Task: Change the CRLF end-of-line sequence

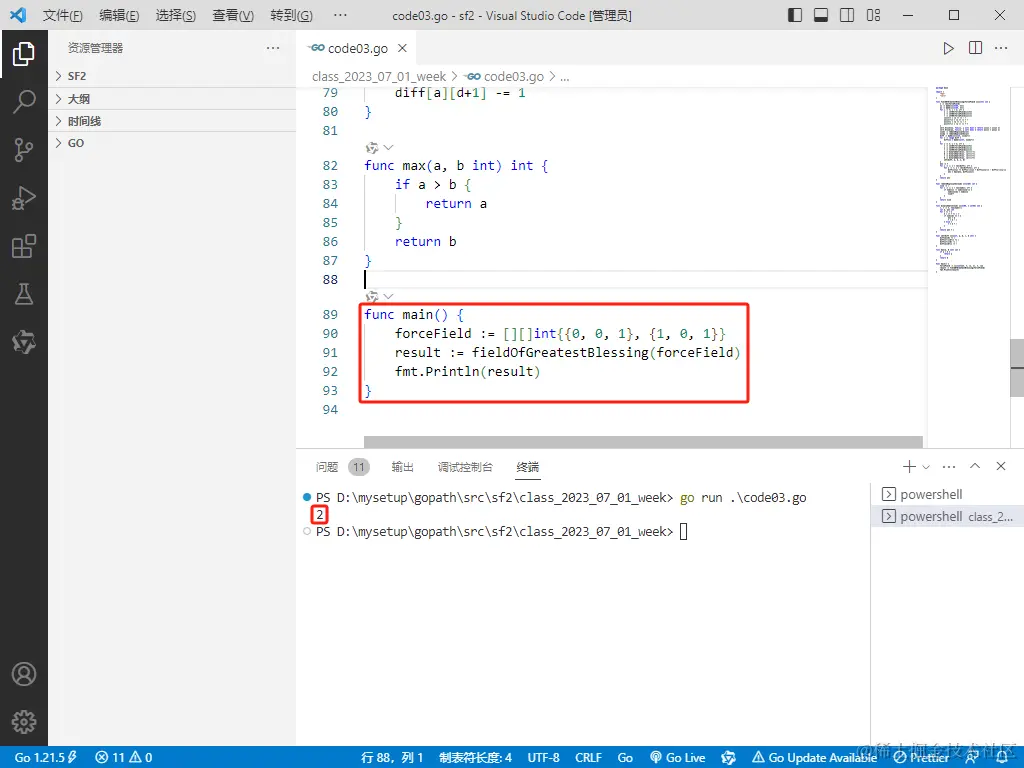Action: tap(588, 758)
